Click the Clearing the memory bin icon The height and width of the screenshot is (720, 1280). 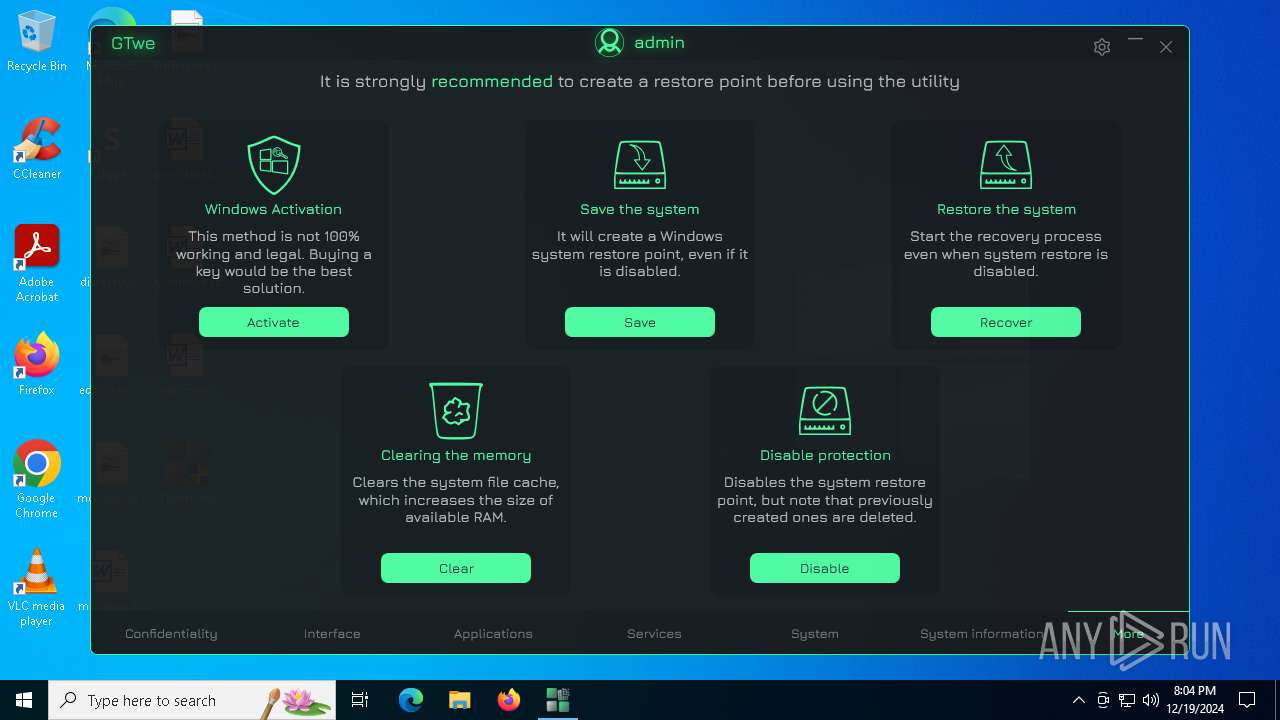[x=456, y=410]
